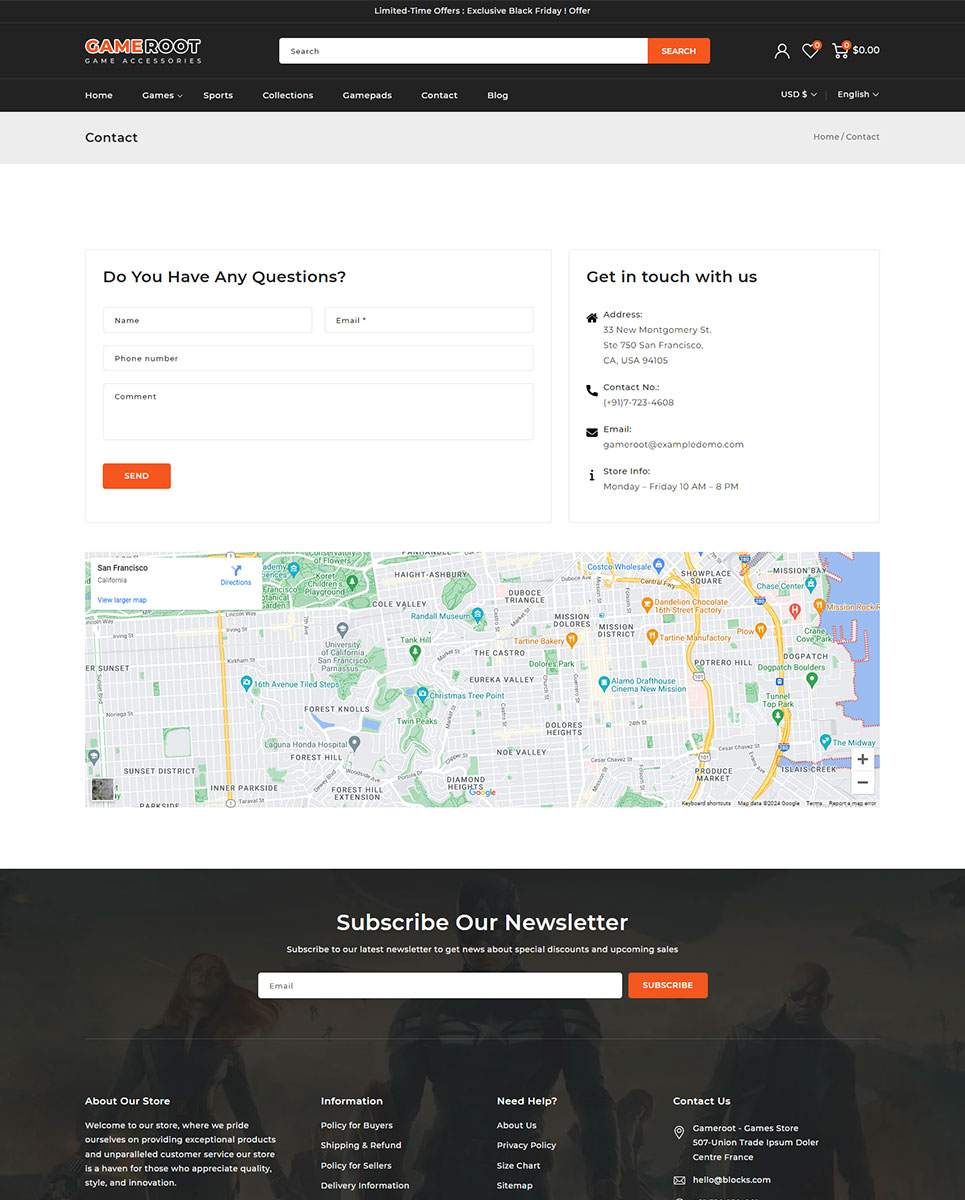
Task: Submit the form with Send button
Action: [137, 476]
